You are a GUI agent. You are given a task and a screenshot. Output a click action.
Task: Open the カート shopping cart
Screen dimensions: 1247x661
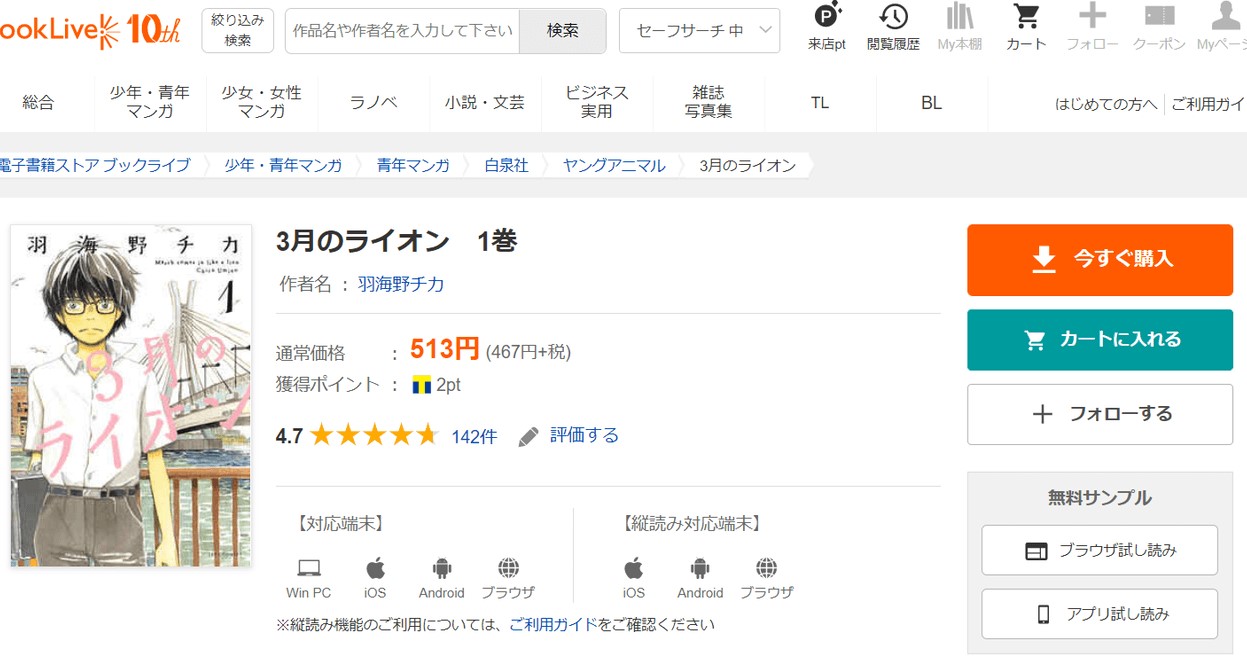(x=1026, y=18)
